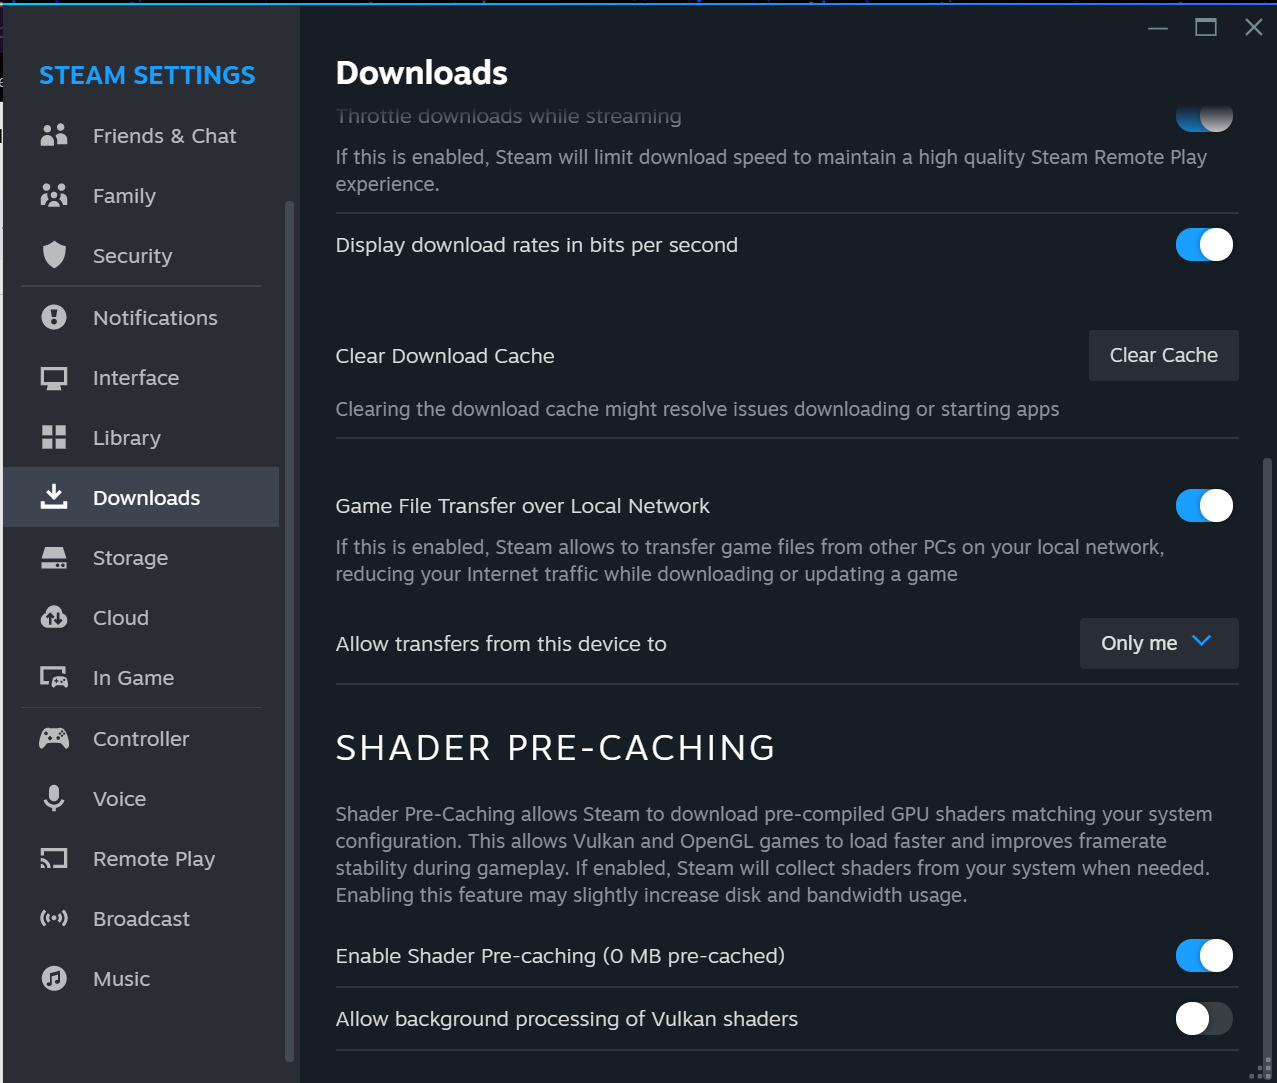Turn off Game File Transfer over Local Network
This screenshot has height=1083, width=1277.
pos(1204,506)
